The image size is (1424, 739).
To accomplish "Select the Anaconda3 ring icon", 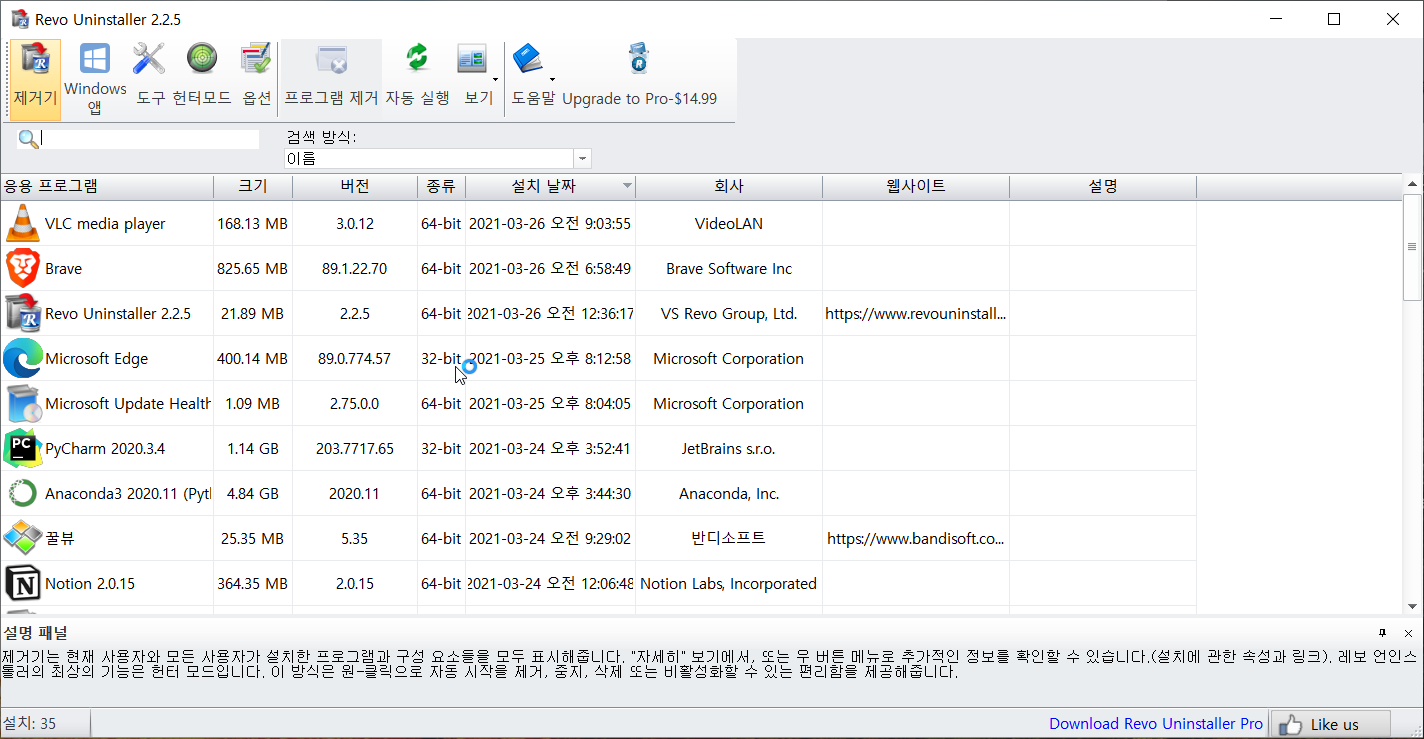I will pos(22,493).
